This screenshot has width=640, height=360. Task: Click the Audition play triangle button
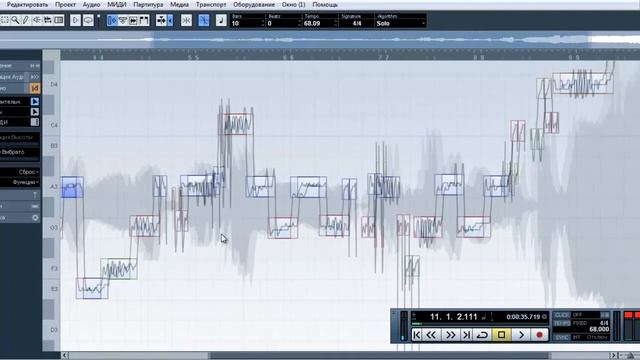(75, 20)
